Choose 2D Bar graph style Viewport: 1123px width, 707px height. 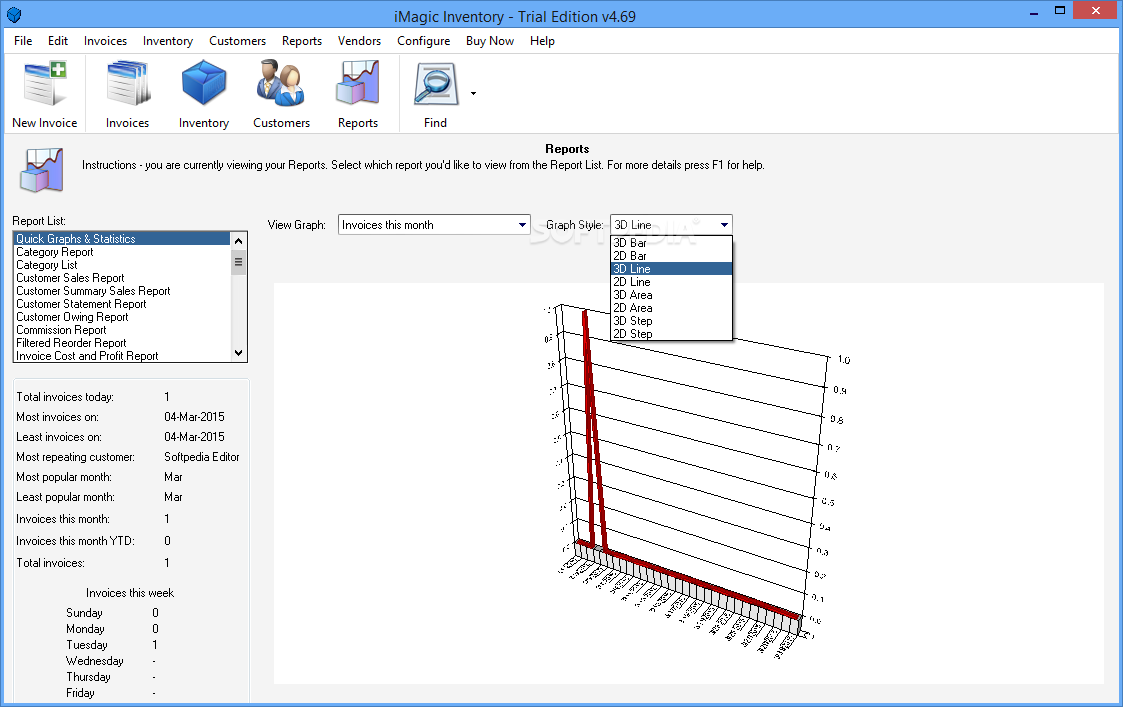671,256
